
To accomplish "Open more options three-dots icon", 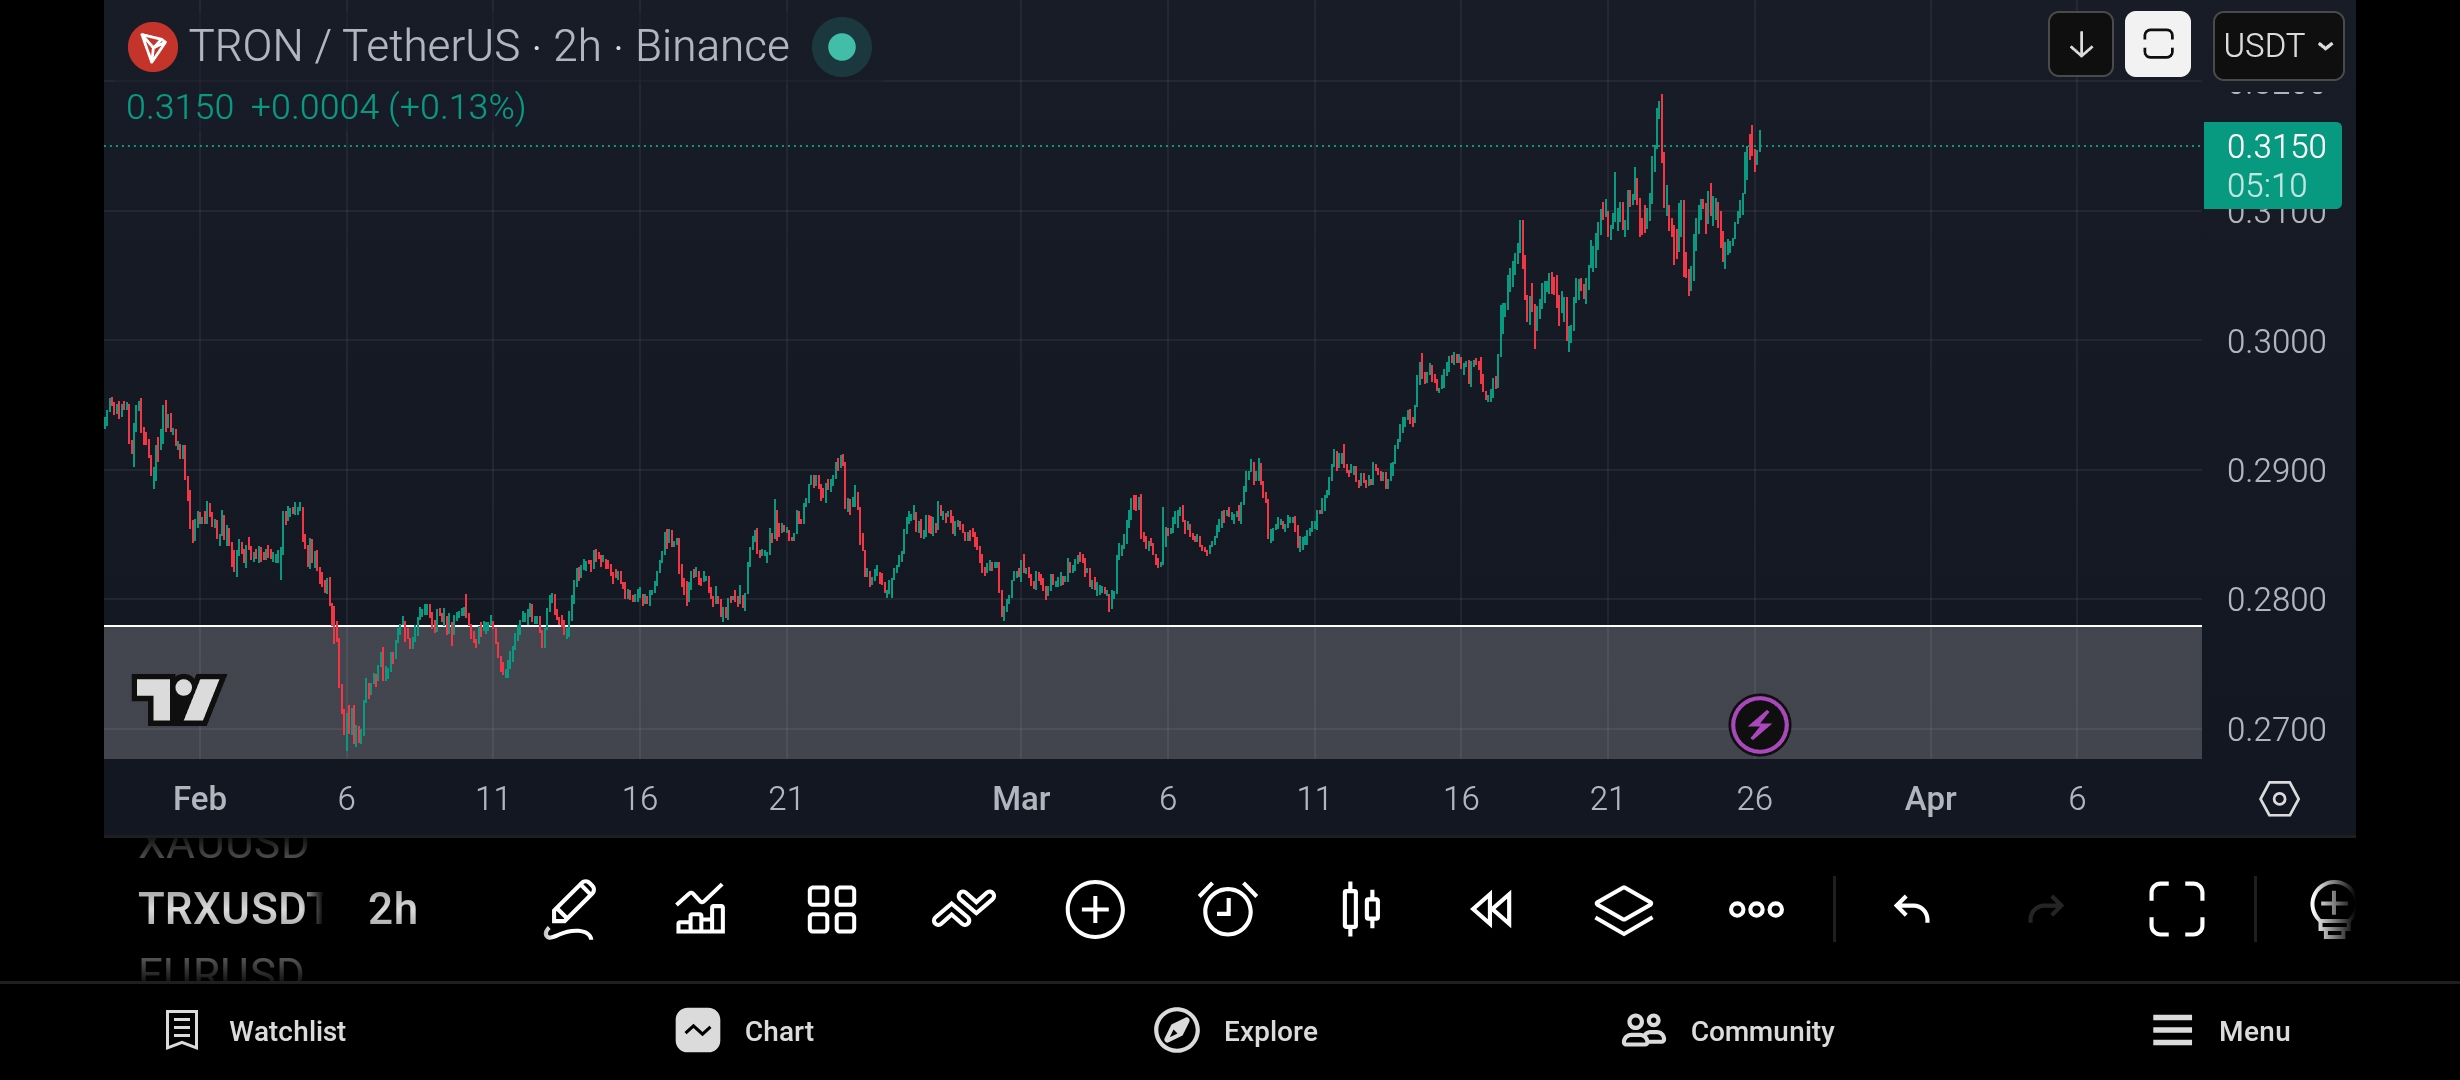I will (1756, 909).
